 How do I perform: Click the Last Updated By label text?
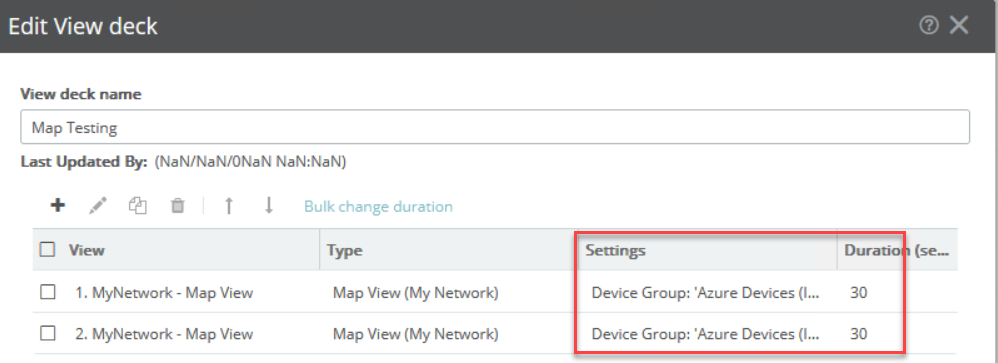tap(84, 162)
